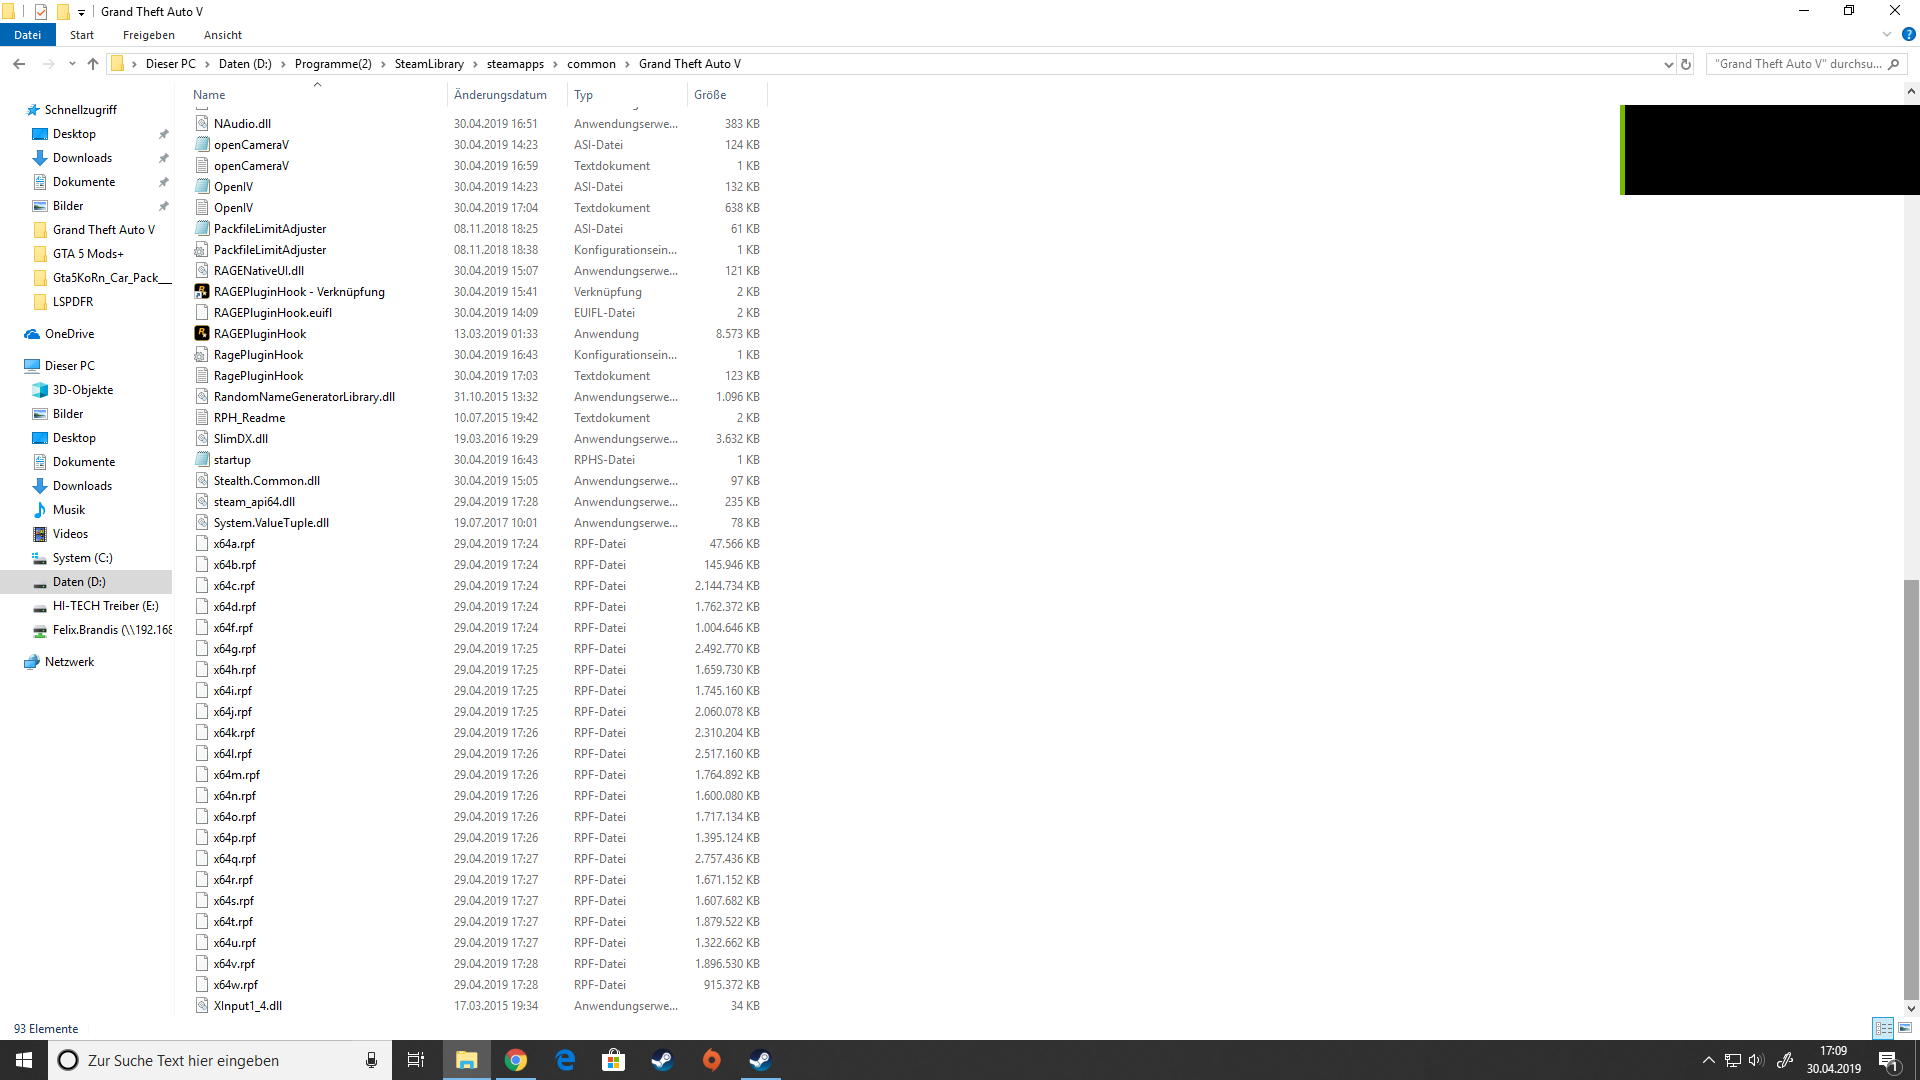Click the RAGEPluginHook application icon

tap(202, 334)
